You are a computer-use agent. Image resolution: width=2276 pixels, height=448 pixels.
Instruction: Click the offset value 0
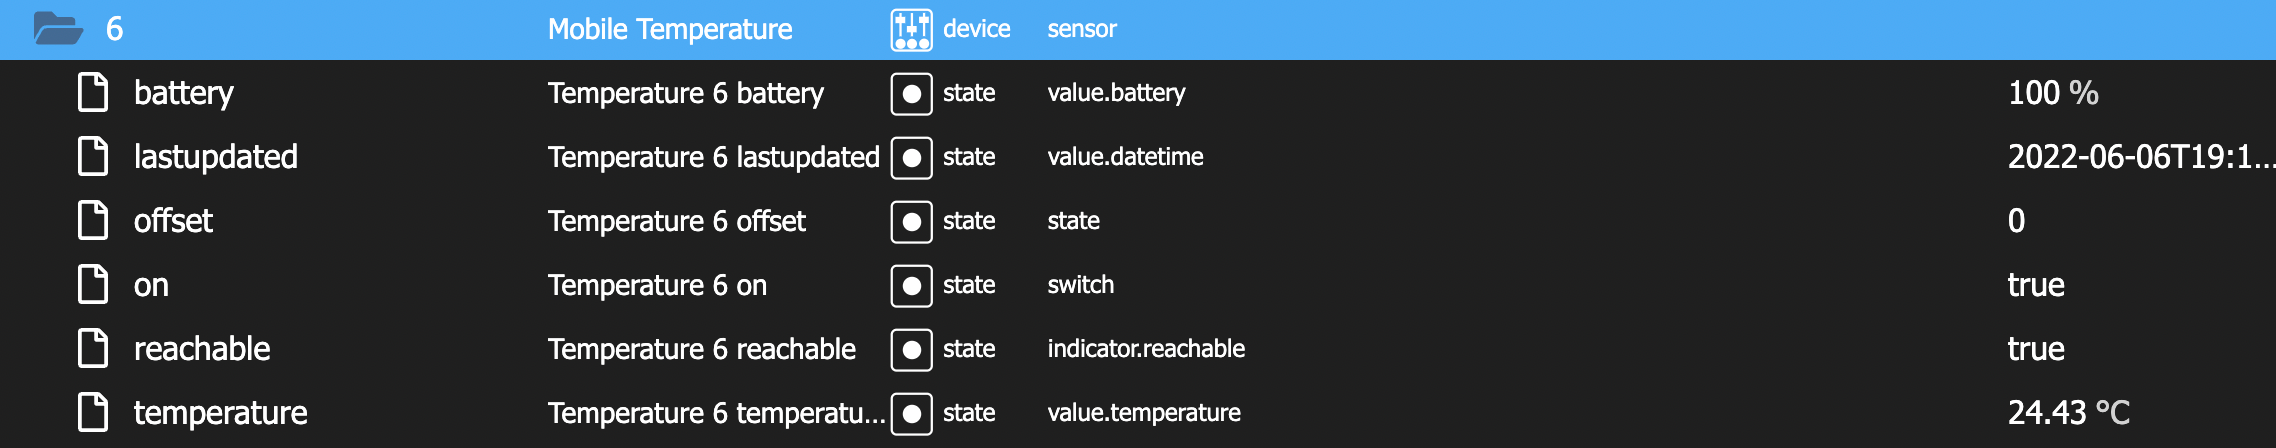2016,221
